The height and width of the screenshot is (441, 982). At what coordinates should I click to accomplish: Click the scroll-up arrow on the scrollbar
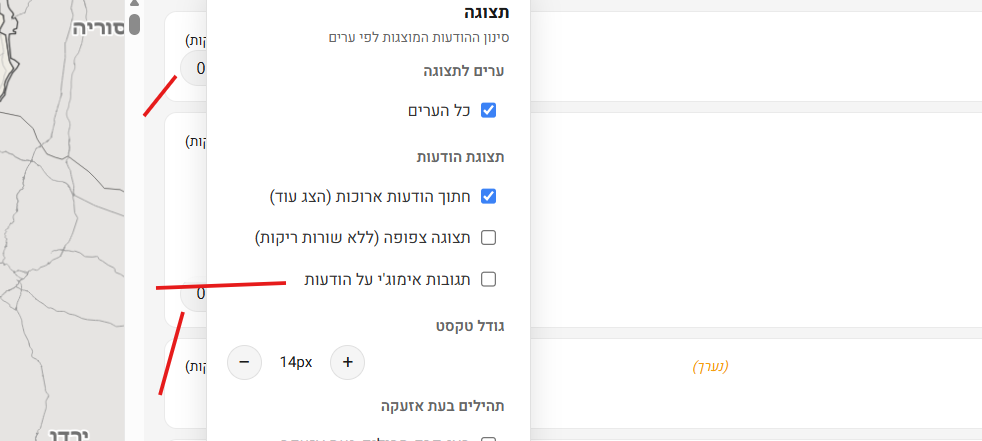point(134,3)
